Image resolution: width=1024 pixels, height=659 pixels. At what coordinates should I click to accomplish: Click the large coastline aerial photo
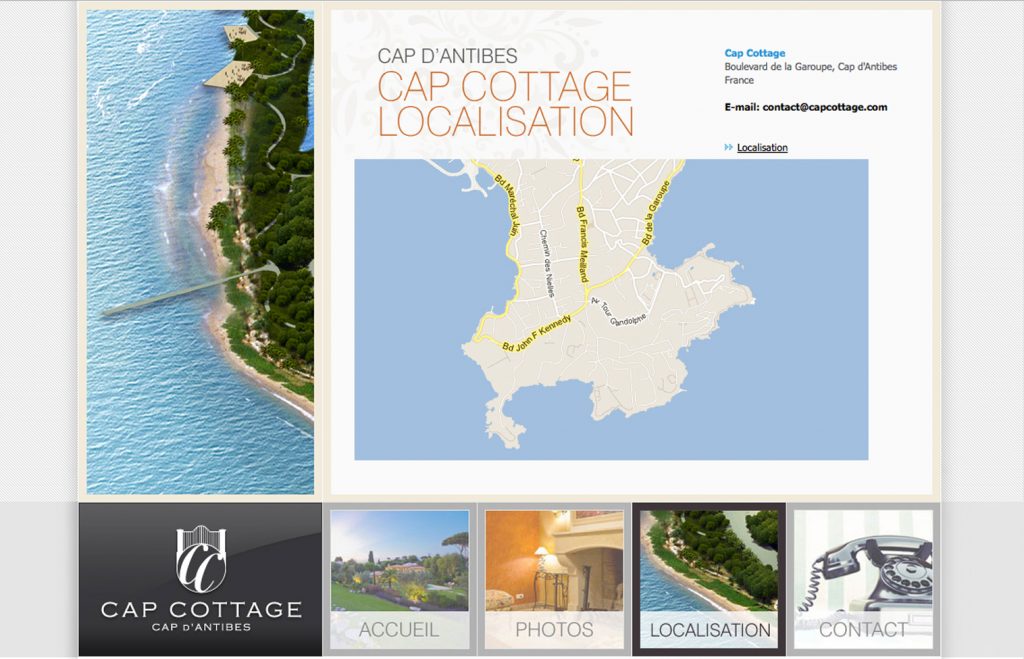(200, 251)
